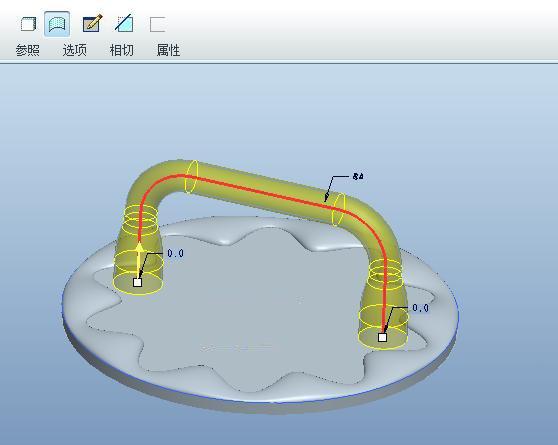Click the greyed-out thin feature icon
This screenshot has height=445, width=558.
point(157,24)
